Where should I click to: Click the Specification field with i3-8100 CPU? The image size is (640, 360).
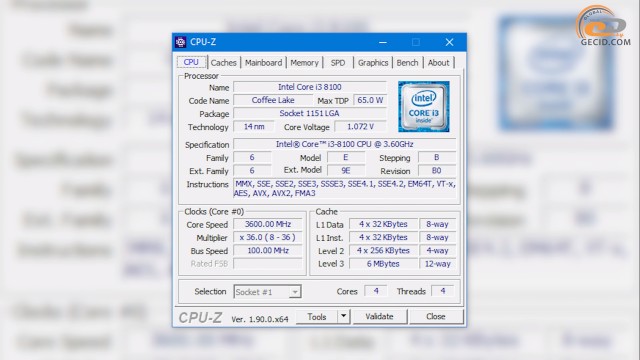(344, 144)
